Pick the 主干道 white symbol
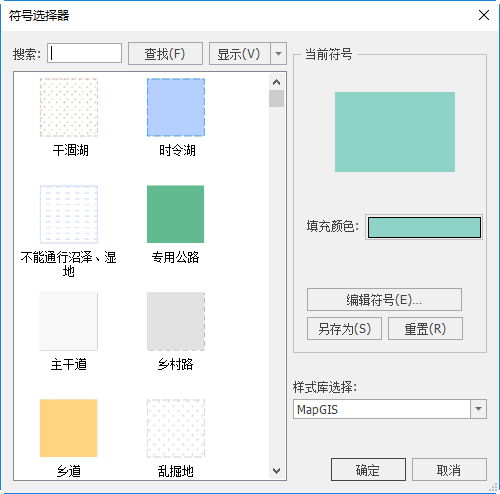This screenshot has height=494, width=500. (x=69, y=321)
